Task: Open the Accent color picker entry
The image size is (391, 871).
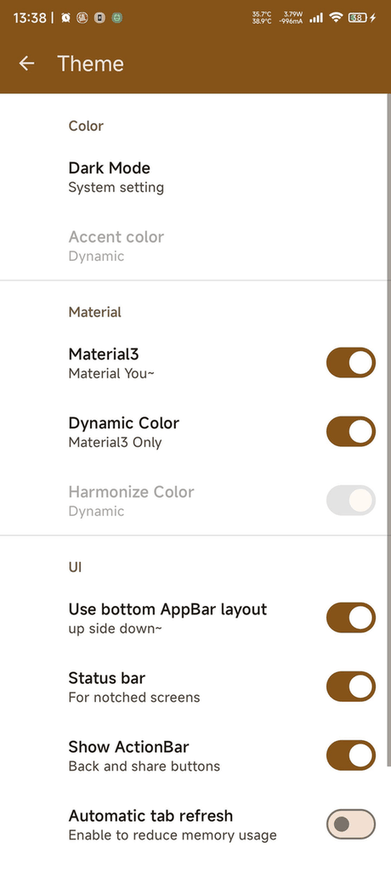Action: tap(196, 246)
